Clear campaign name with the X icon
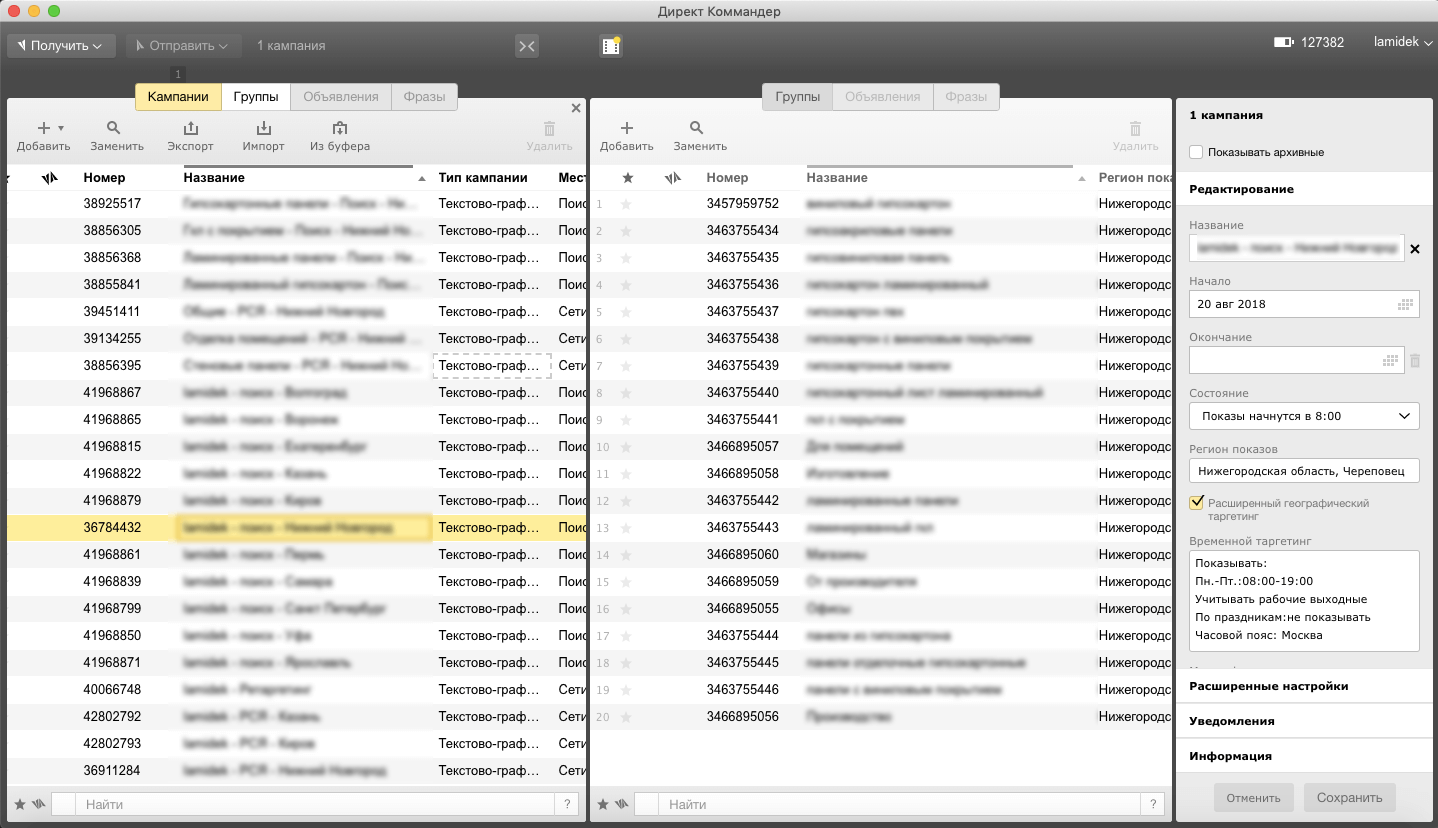This screenshot has height=828, width=1438. click(x=1414, y=249)
